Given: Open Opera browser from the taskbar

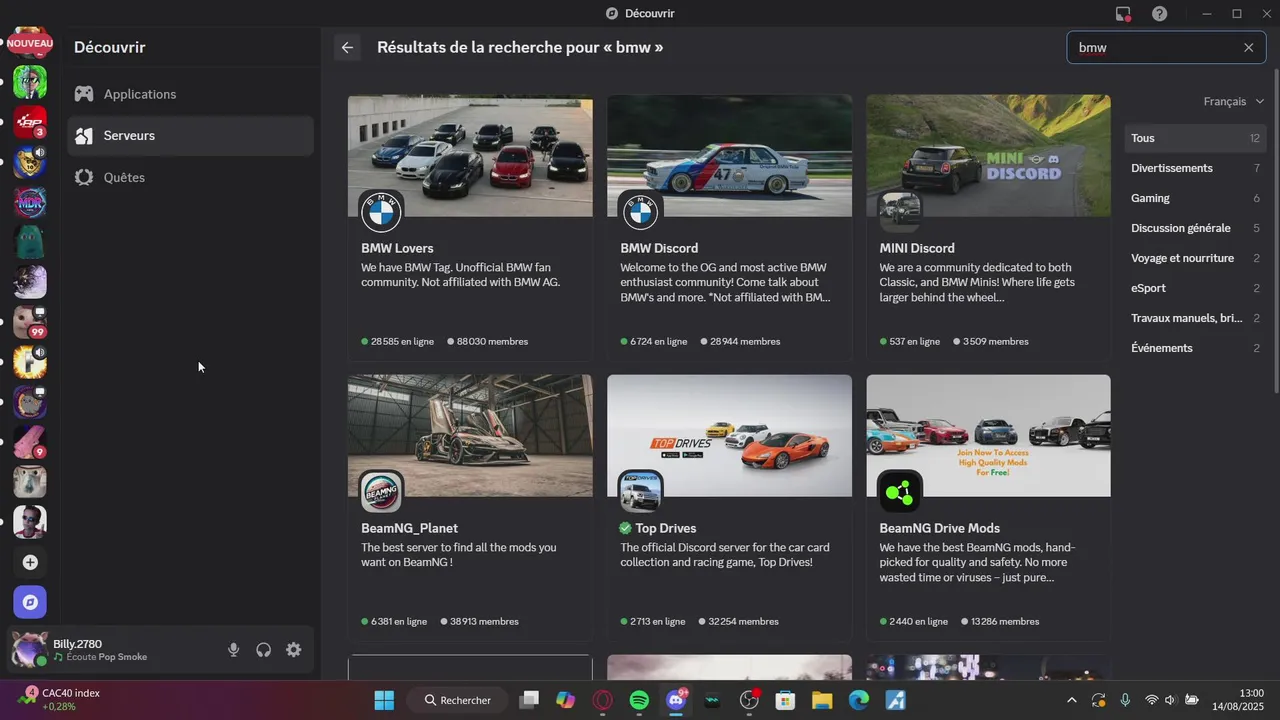Looking at the screenshot, I should (x=603, y=700).
